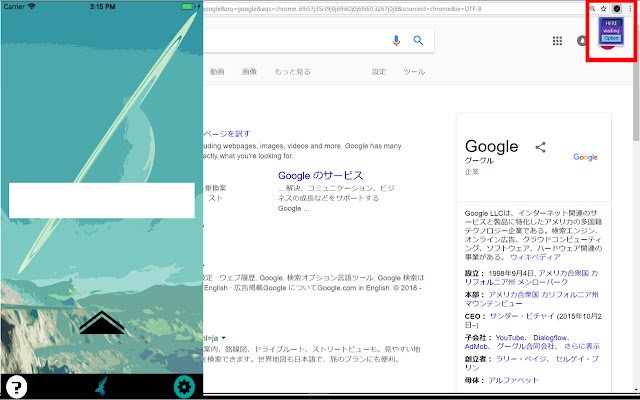640x400 pixels.
Task: Click the Google logo thumbnail in the panel
Action: click(585, 157)
